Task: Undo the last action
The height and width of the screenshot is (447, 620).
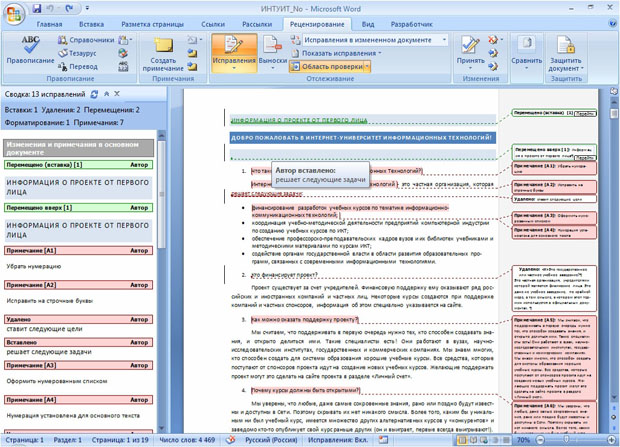Action: [50, 8]
